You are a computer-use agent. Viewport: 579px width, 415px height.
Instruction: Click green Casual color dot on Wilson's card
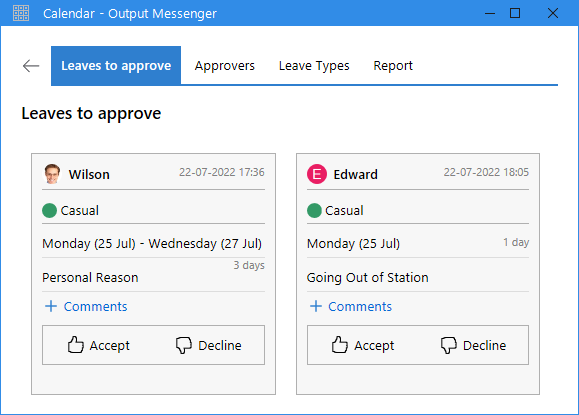tap(49, 210)
